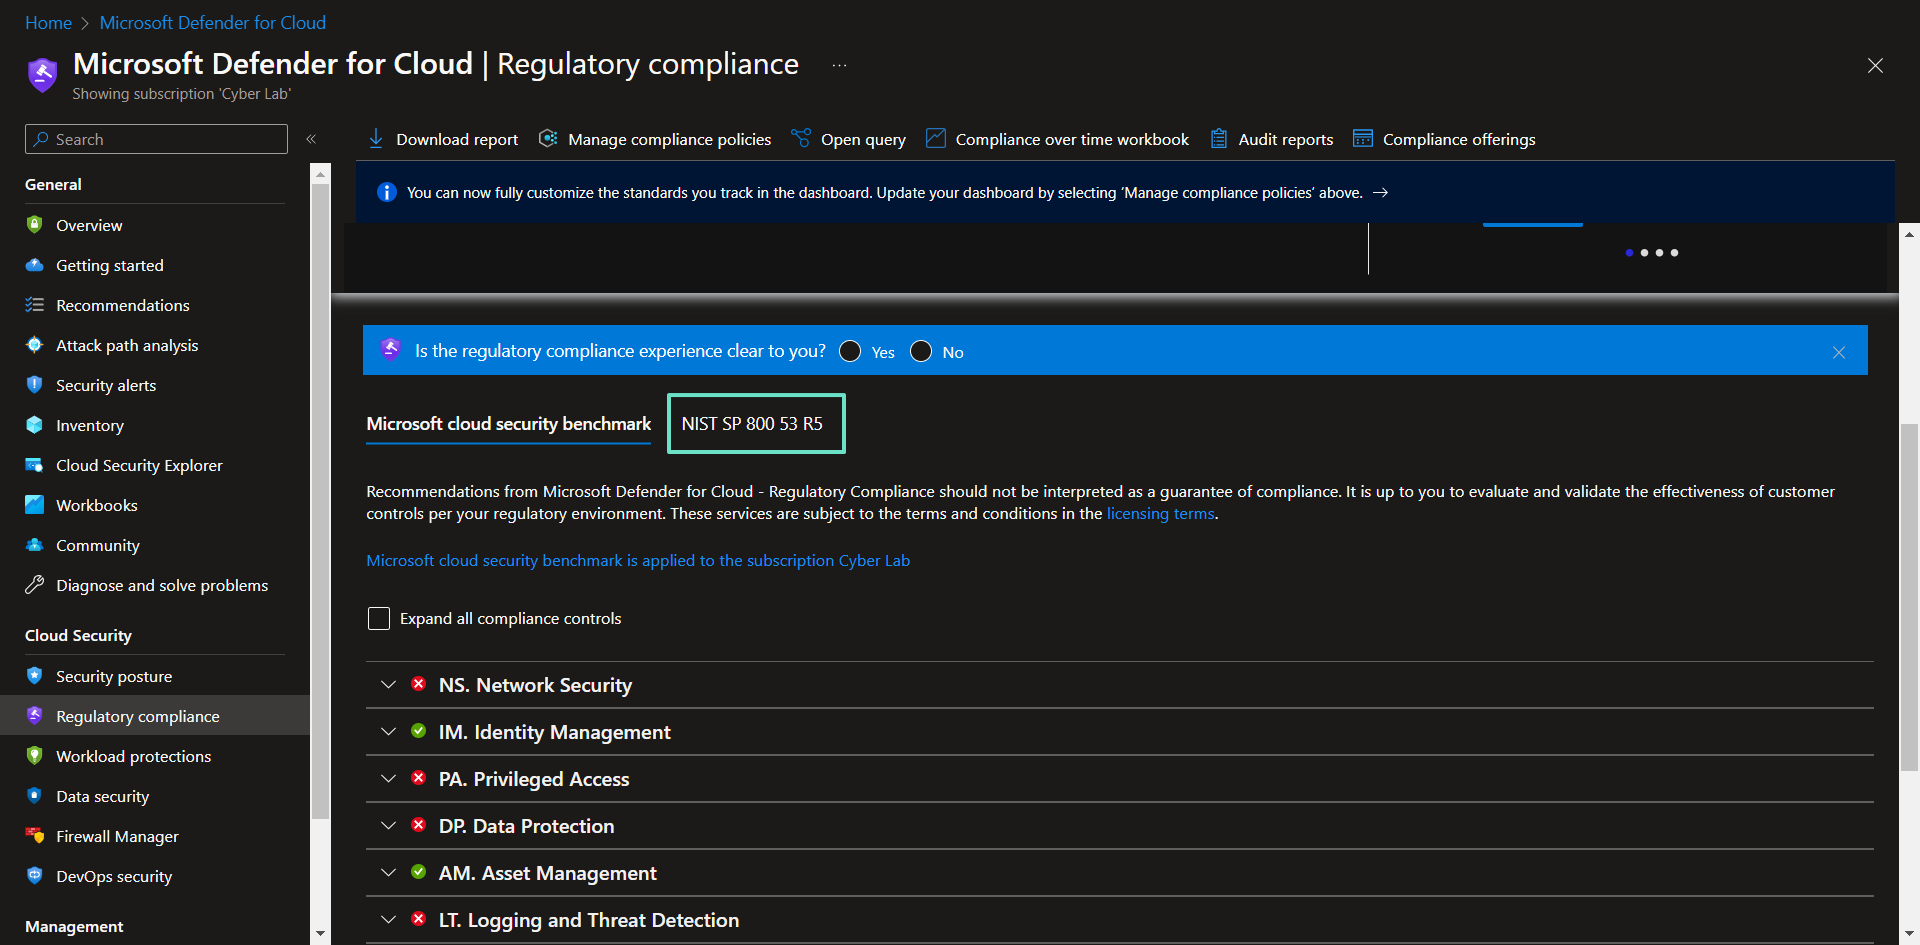Screen dimensions: 1920x945
Task: Expand the AM. Asset Management control
Action: pos(388,873)
